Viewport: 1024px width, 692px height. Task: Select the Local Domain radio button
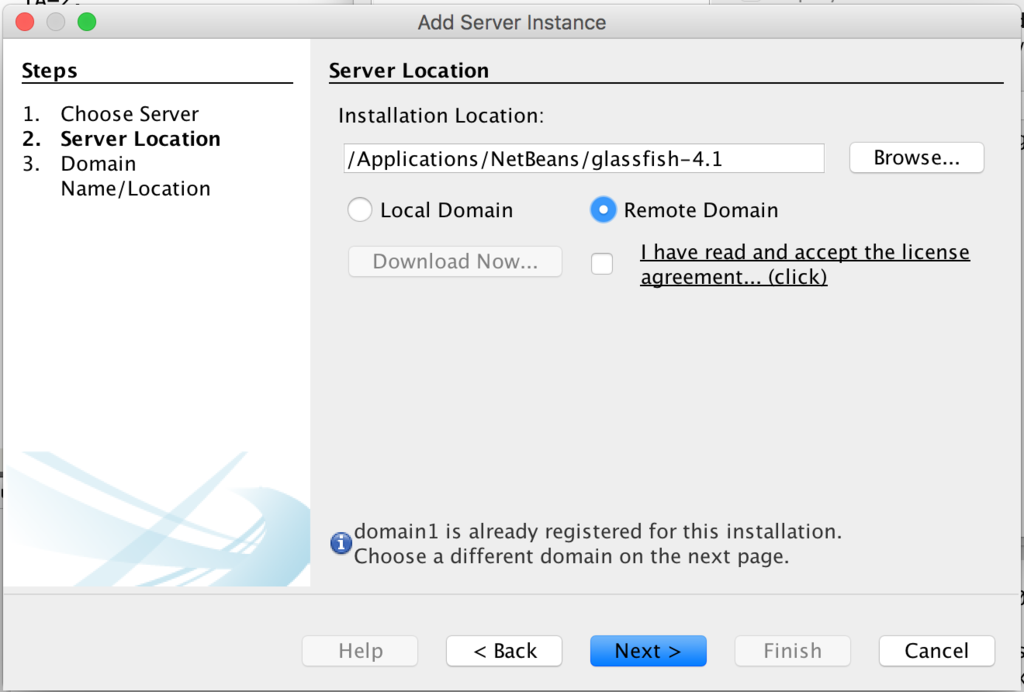pyautogui.click(x=360, y=210)
